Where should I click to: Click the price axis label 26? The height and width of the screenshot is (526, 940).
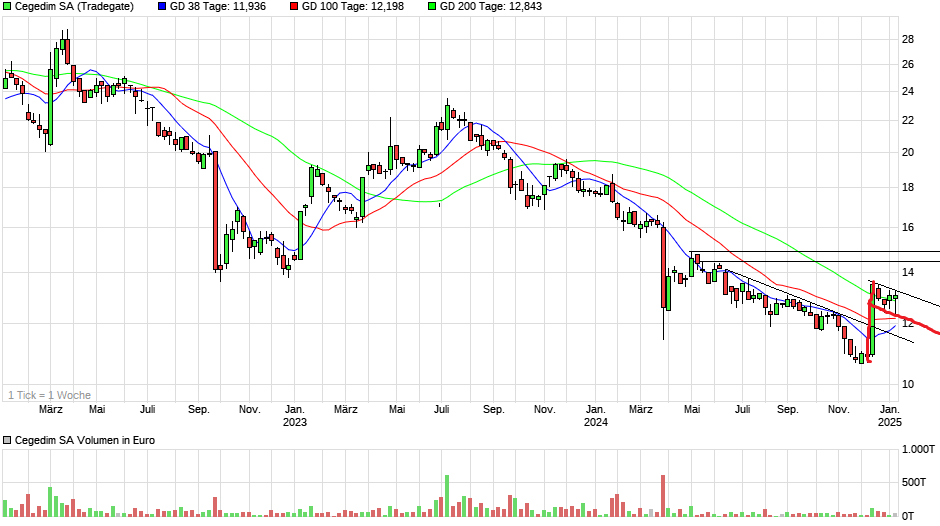click(x=908, y=65)
